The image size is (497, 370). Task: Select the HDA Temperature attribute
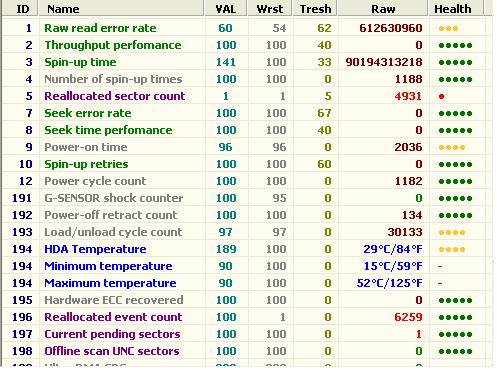coord(95,249)
